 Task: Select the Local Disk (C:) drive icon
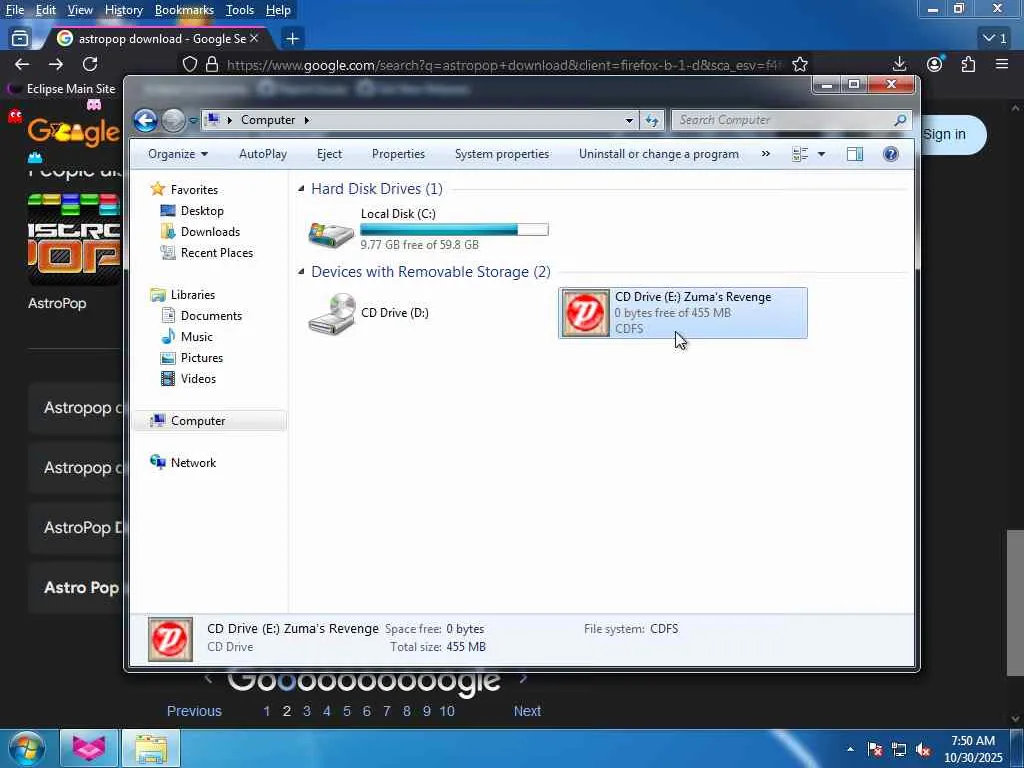[331, 234]
